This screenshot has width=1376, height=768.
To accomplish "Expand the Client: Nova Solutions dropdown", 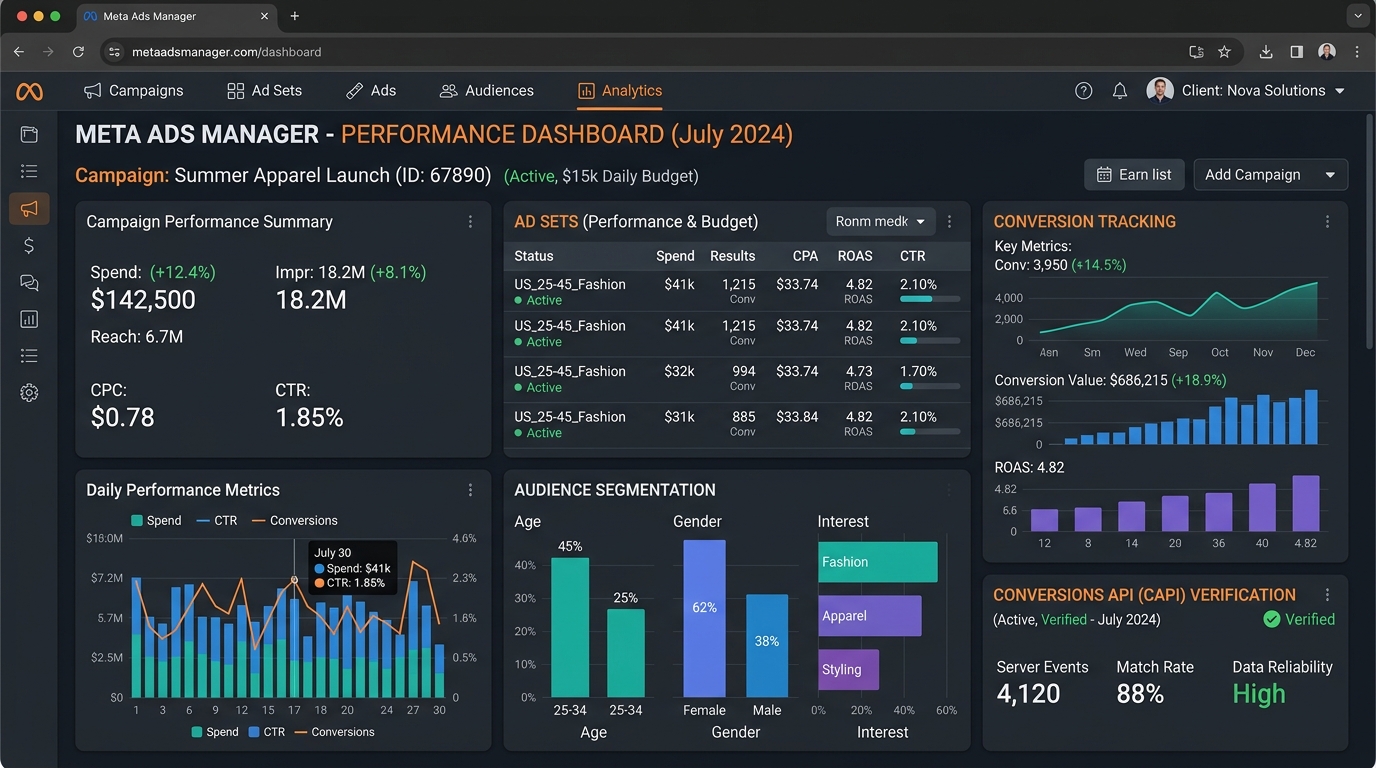I will pos(1340,91).
